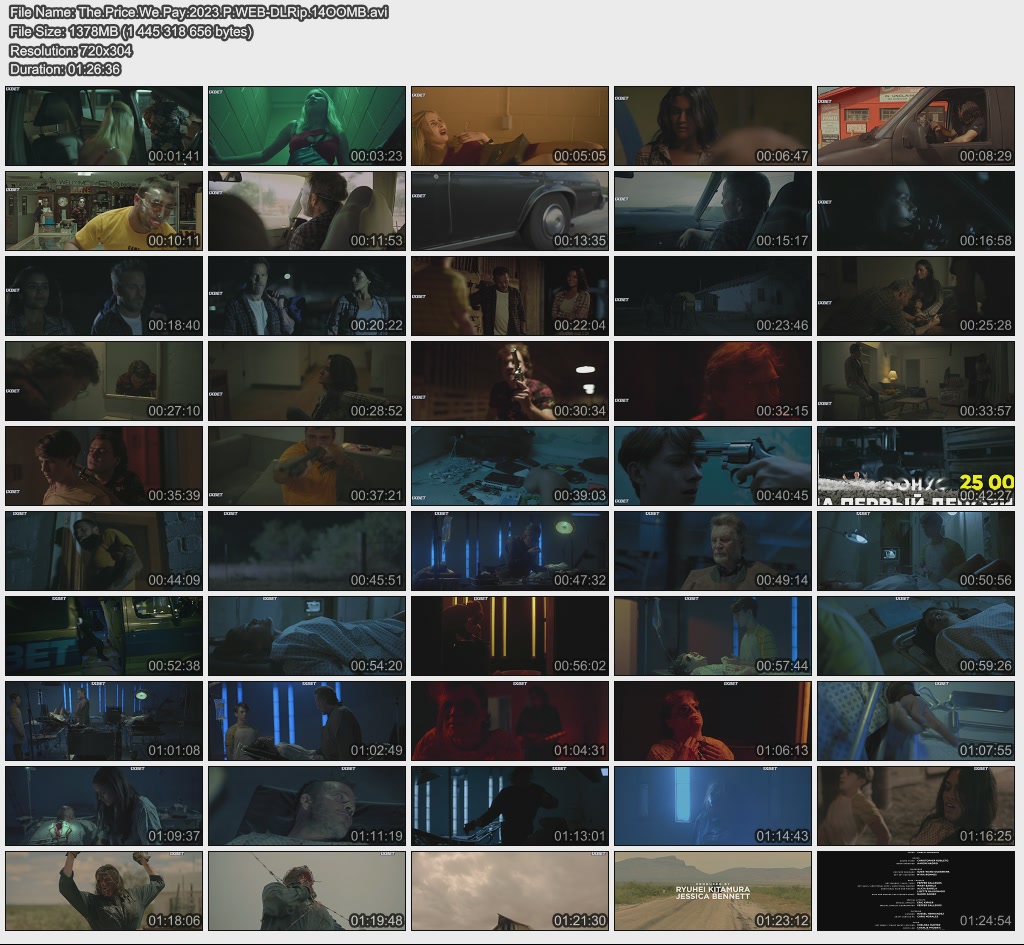Click the Duration 01:26:36 text

point(65,69)
